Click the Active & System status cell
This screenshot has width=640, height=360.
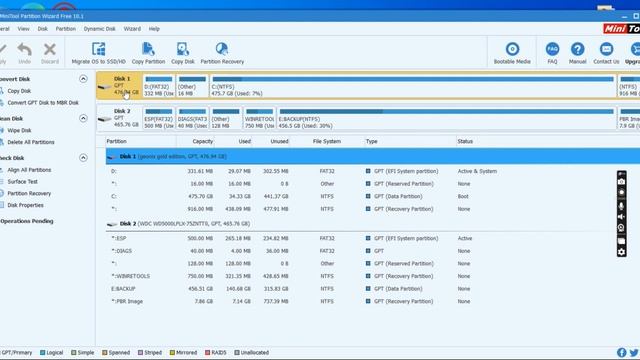pyautogui.click(x=477, y=171)
